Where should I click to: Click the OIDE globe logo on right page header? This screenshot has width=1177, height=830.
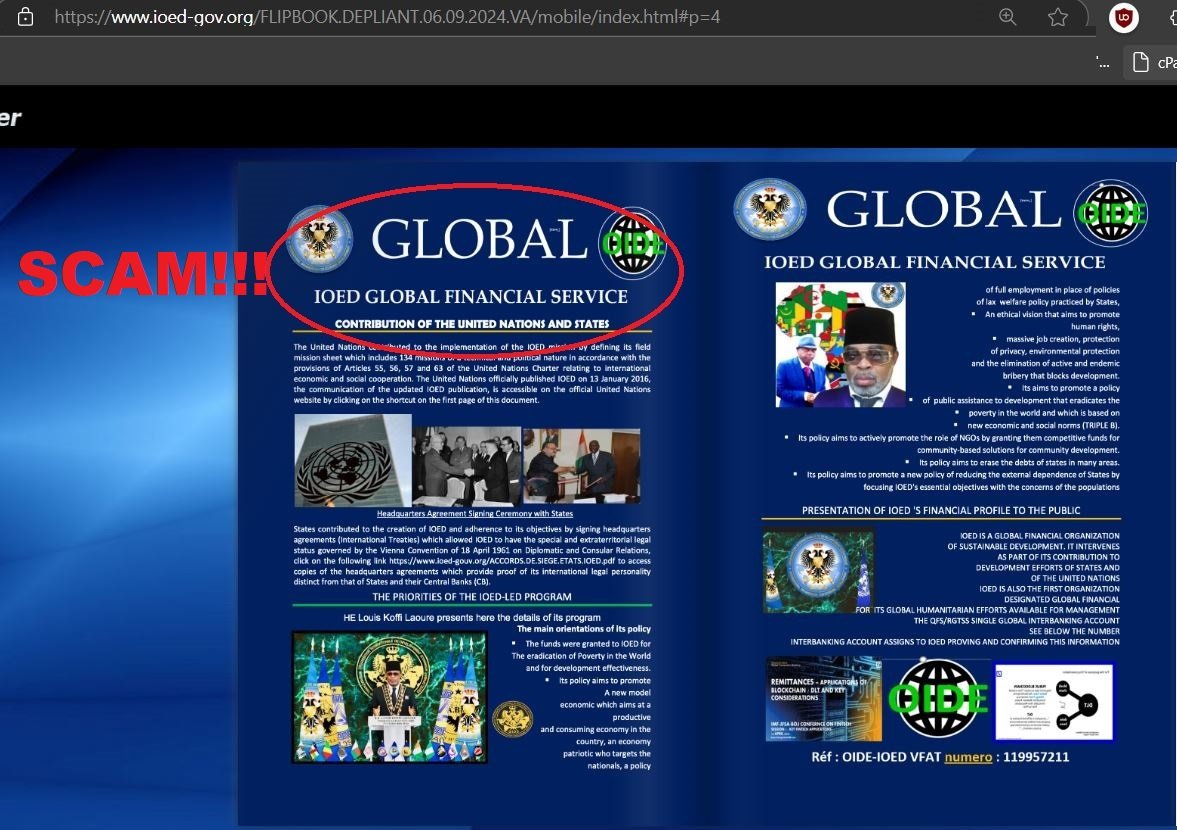point(1110,213)
